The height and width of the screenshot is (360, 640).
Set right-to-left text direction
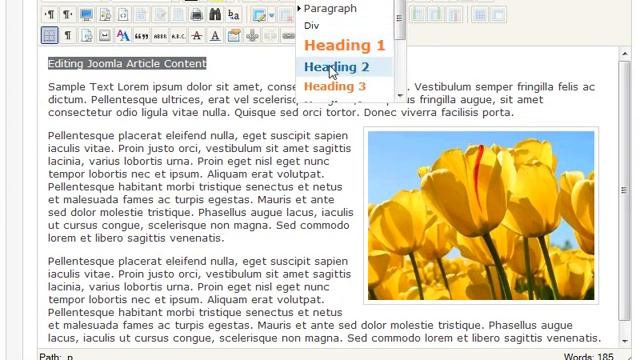tap(68, 15)
